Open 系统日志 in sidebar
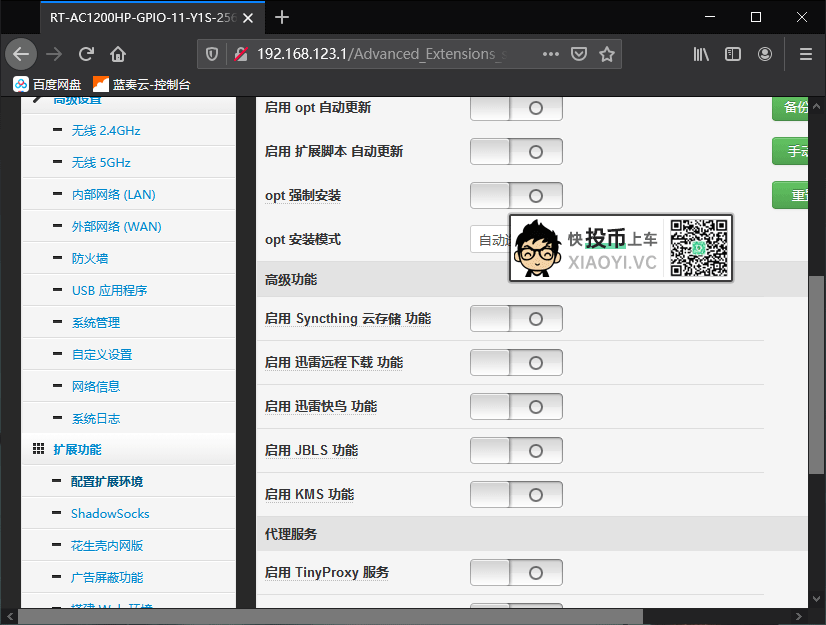826x625 pixels. click(x=96, y=419)
